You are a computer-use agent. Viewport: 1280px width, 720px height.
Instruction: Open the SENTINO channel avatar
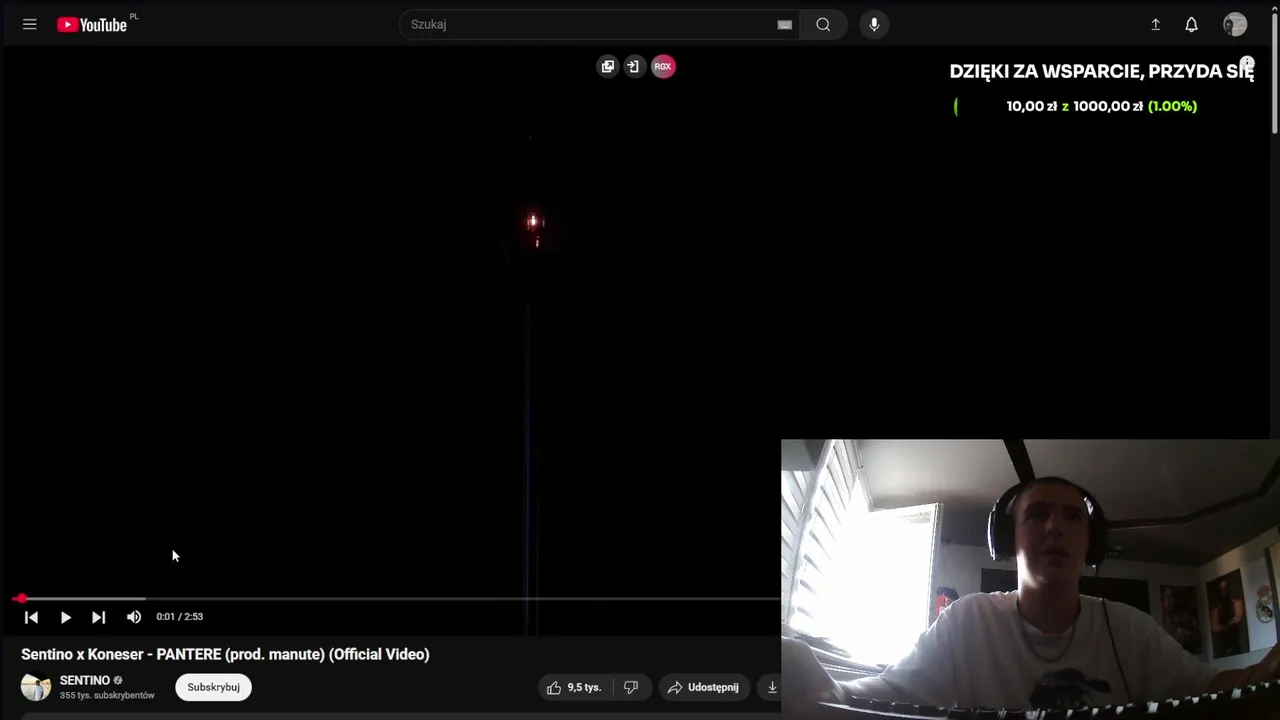pos(36,687)
